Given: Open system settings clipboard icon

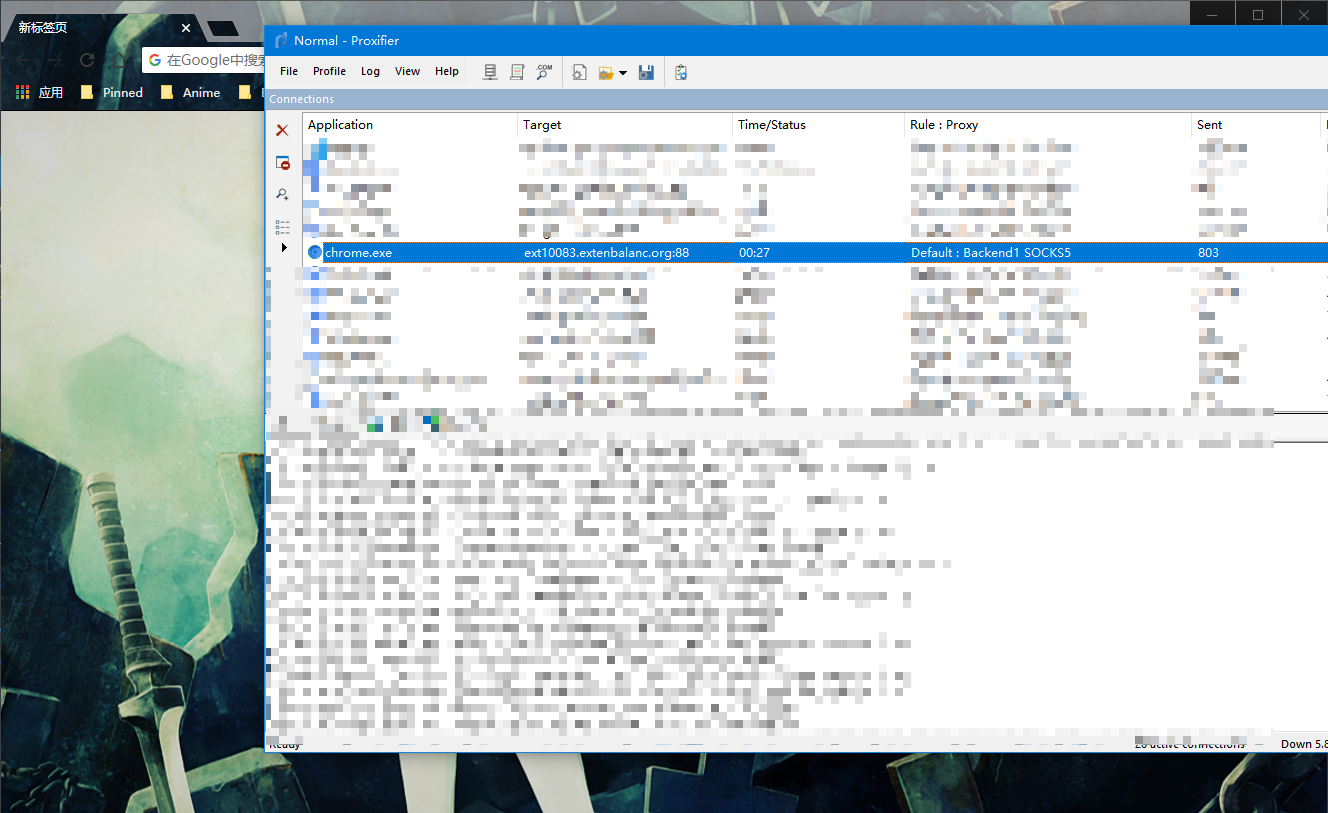Looking at the screenshot, I should point(681,71).
